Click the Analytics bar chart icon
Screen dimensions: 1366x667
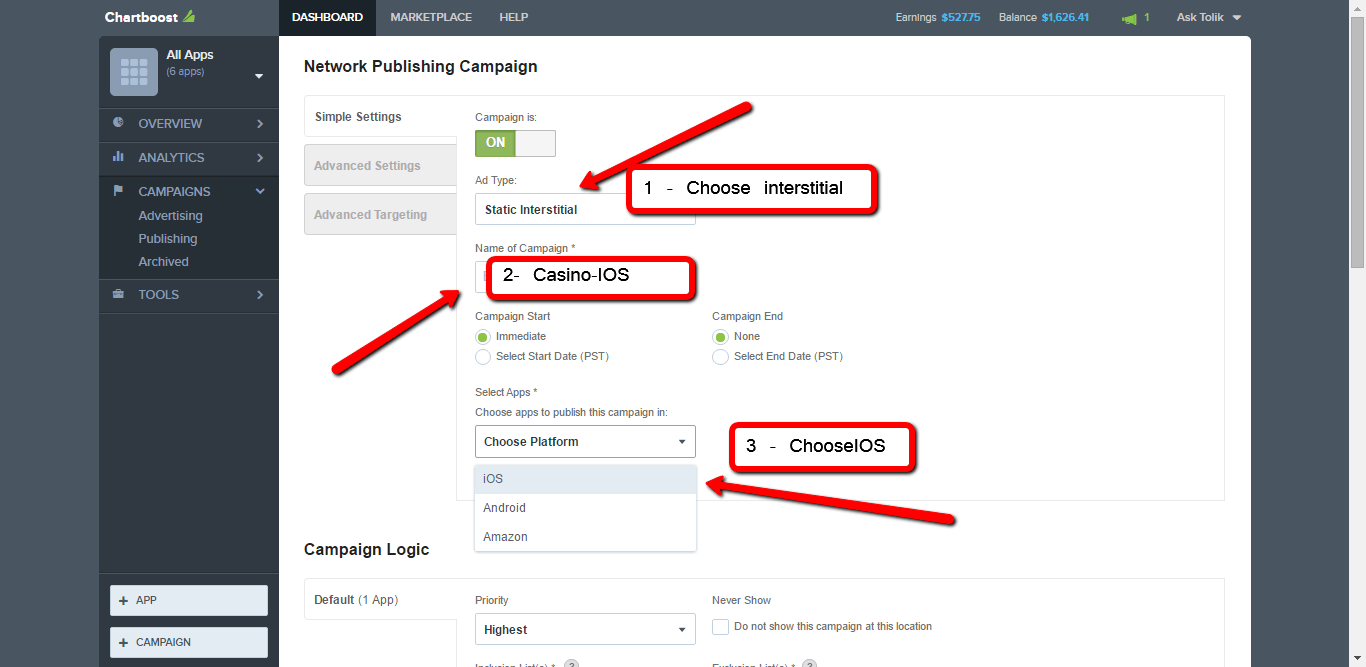[118, 157]
